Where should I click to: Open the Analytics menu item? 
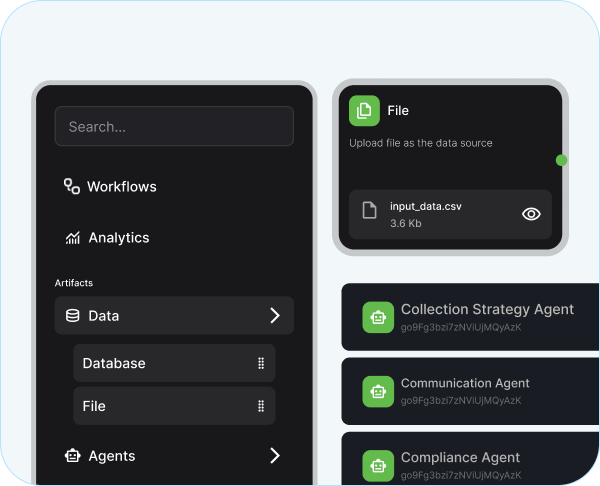click(x=118, y=238)
